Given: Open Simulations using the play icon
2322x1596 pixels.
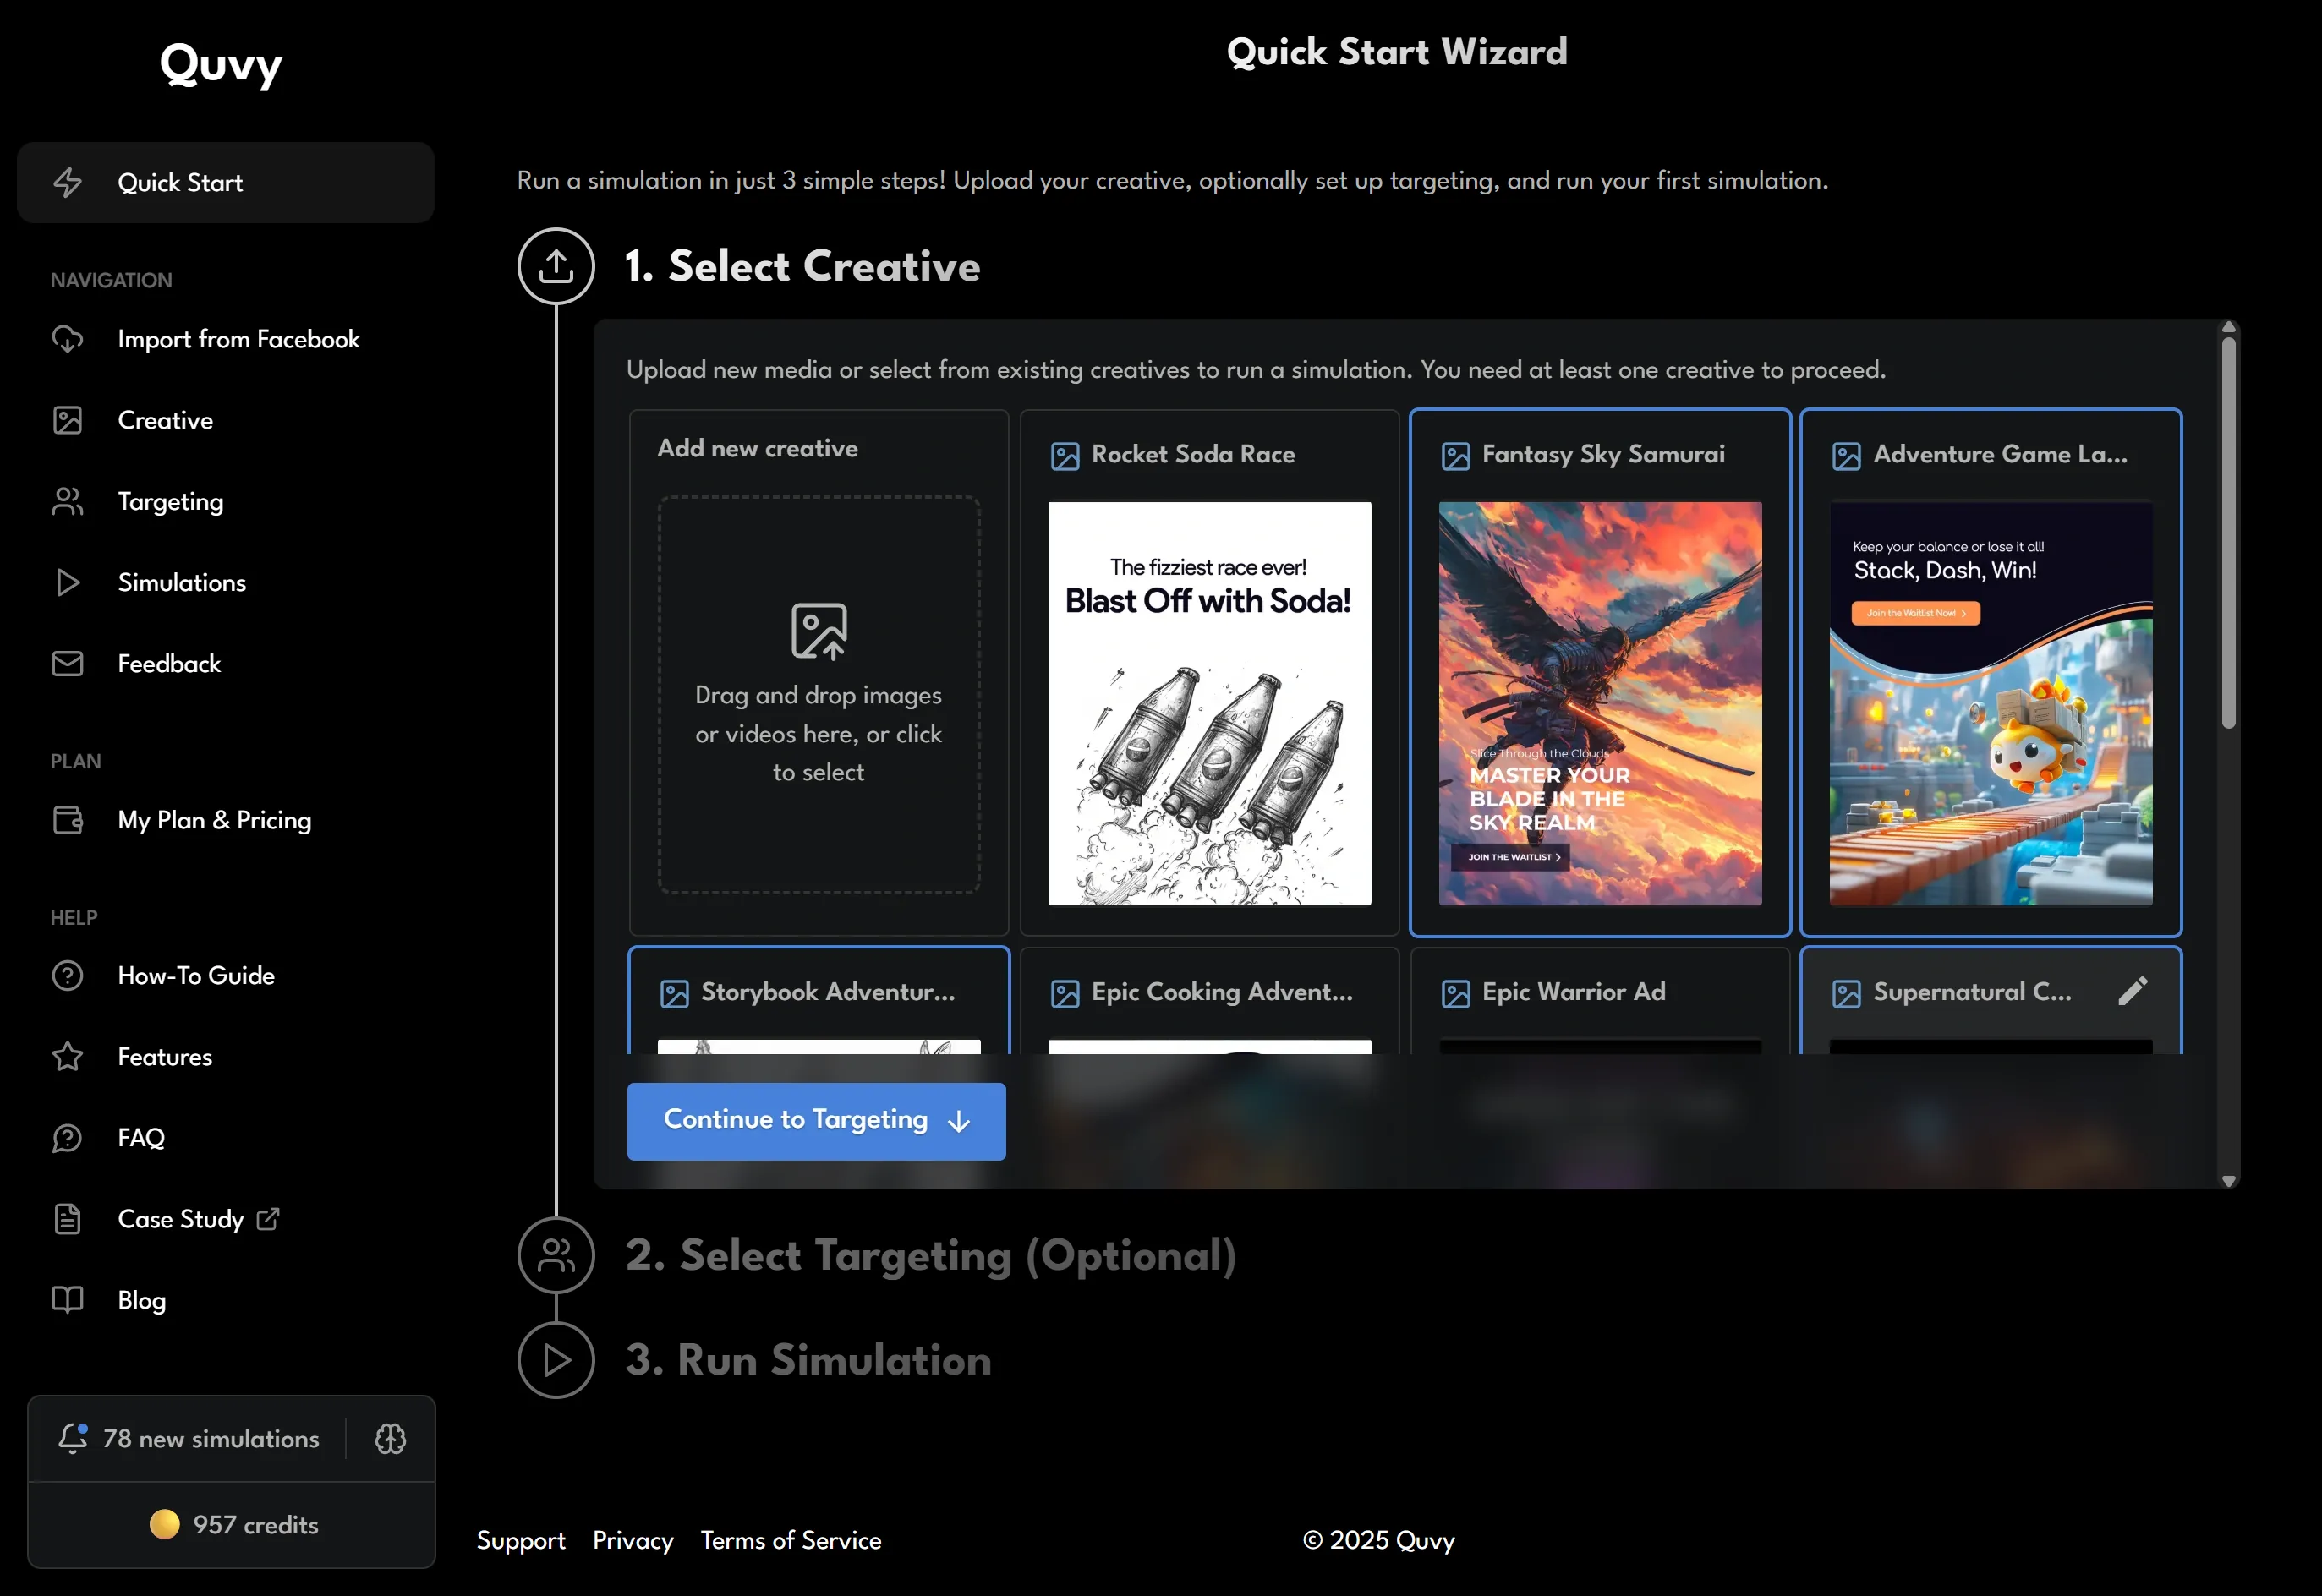Looking at the screenshot, I should click(x=67, y=582).
